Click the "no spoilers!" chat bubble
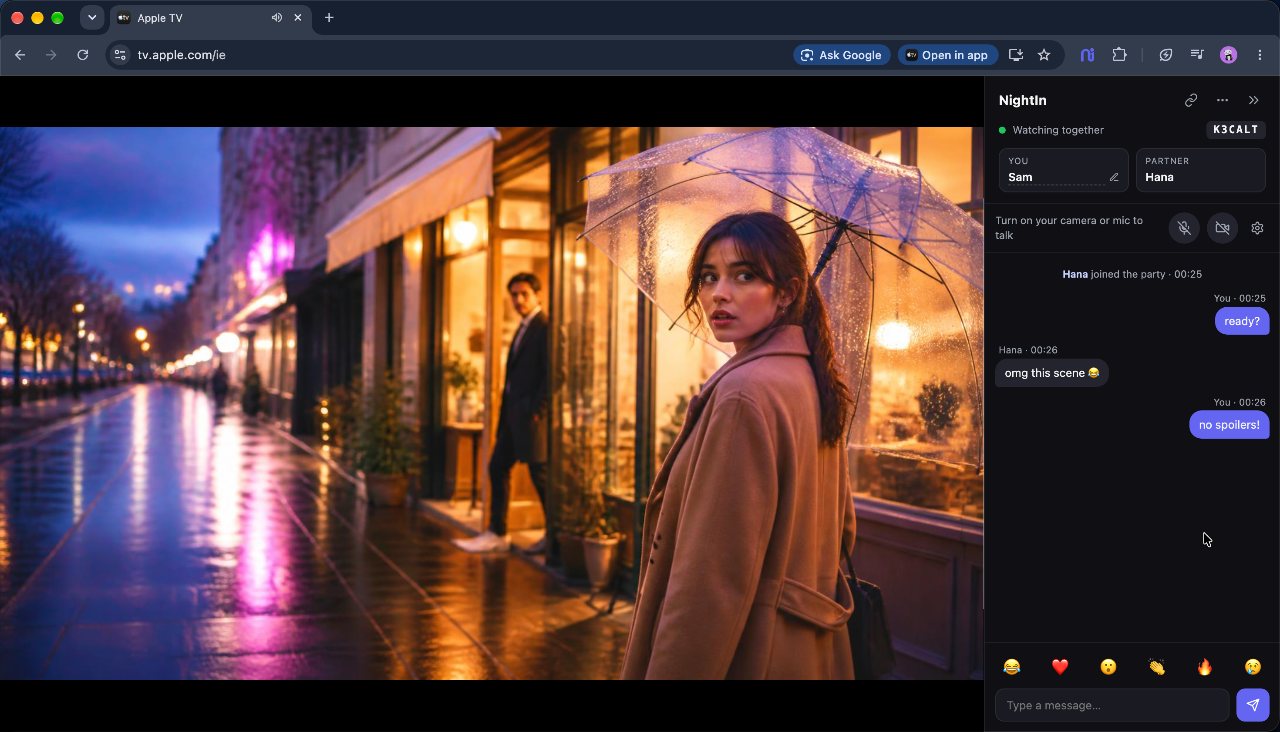This screenshot has height=732, width=1280. tap(1229, 425)
